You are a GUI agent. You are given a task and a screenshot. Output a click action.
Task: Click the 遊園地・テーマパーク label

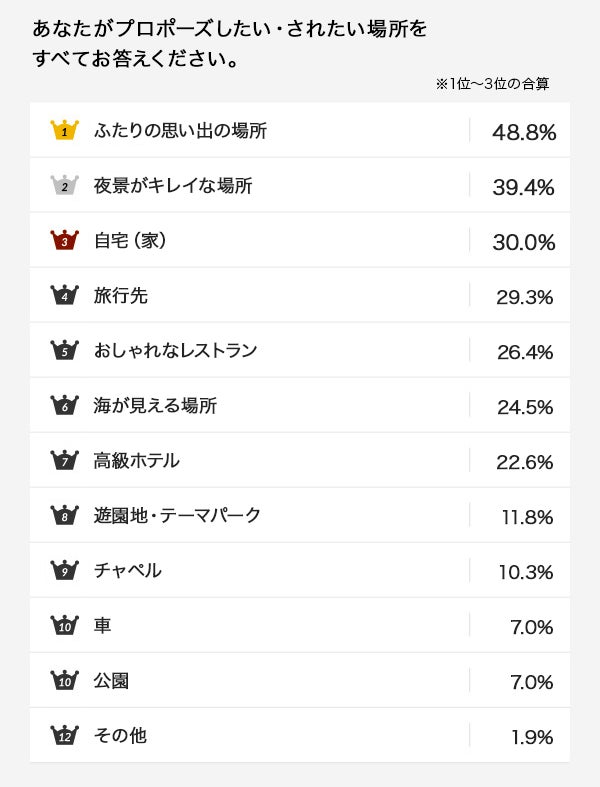(177, 515)
